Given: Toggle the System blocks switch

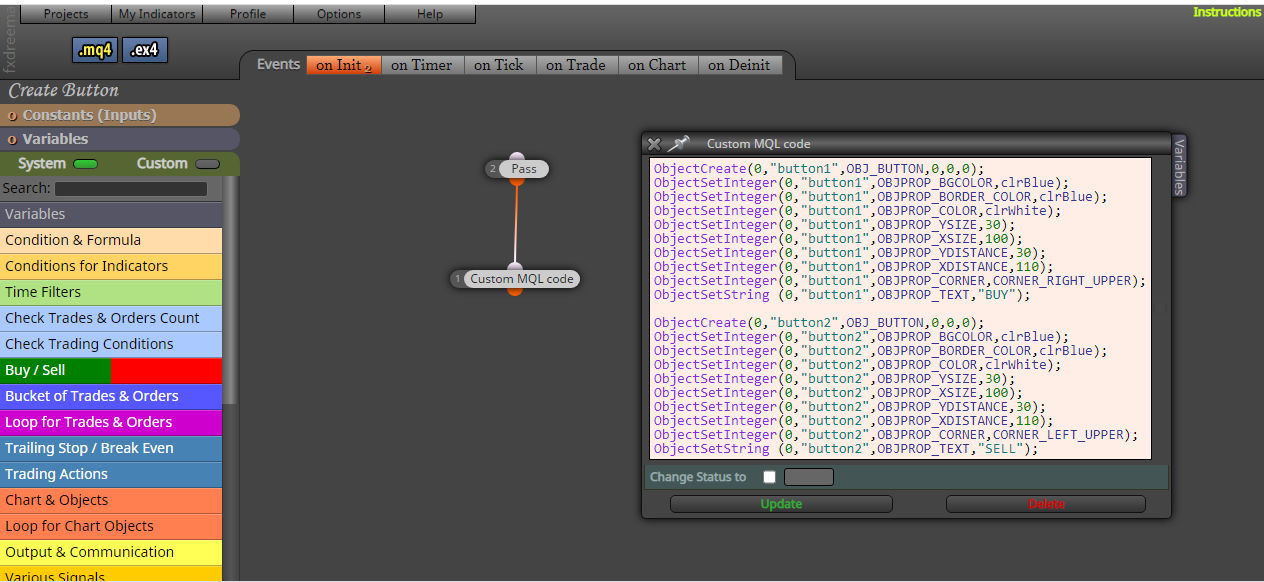Looking at the screenshot, I should point(86,164).
